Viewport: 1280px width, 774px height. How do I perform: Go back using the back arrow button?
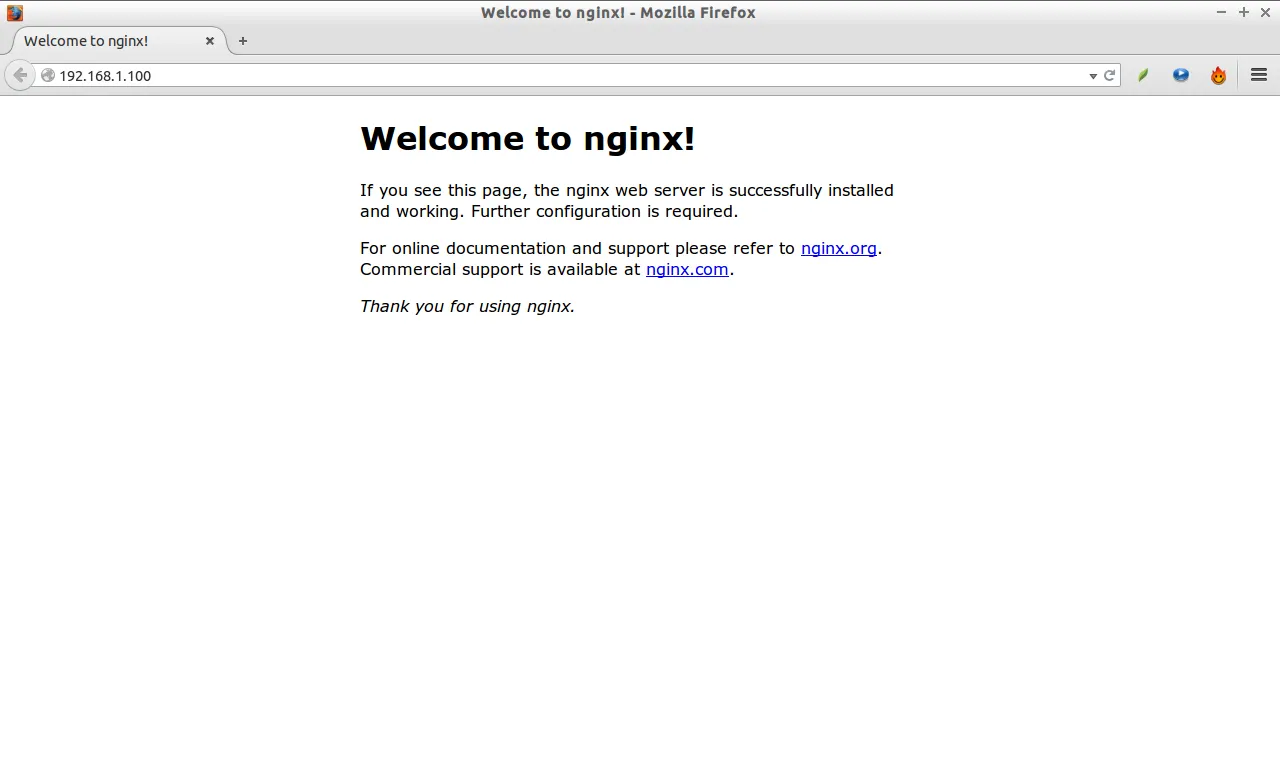(20, 75)
